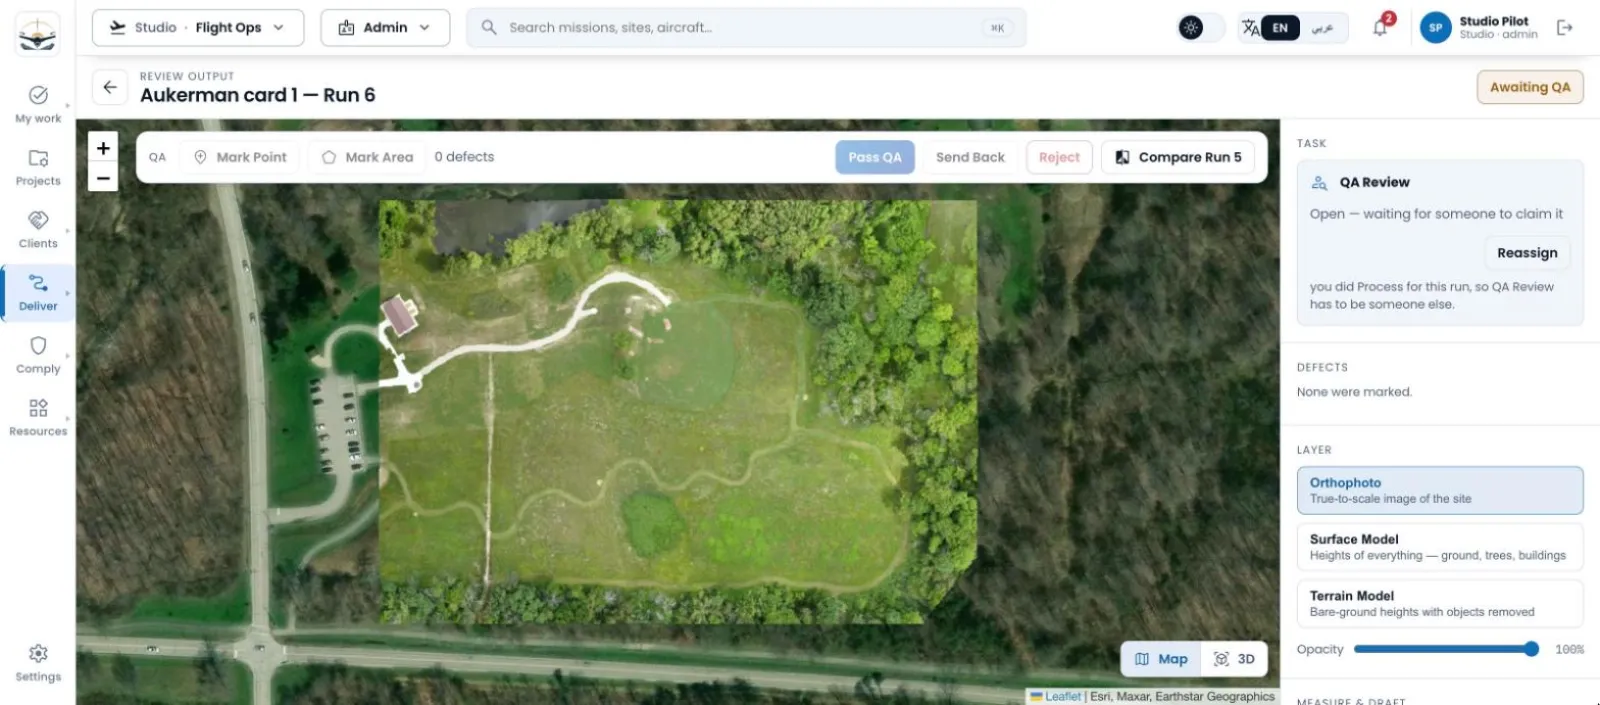Expand the Deliver submenu chevron
The width and height of the screenshot is (1600, 705).
(68, 293)
